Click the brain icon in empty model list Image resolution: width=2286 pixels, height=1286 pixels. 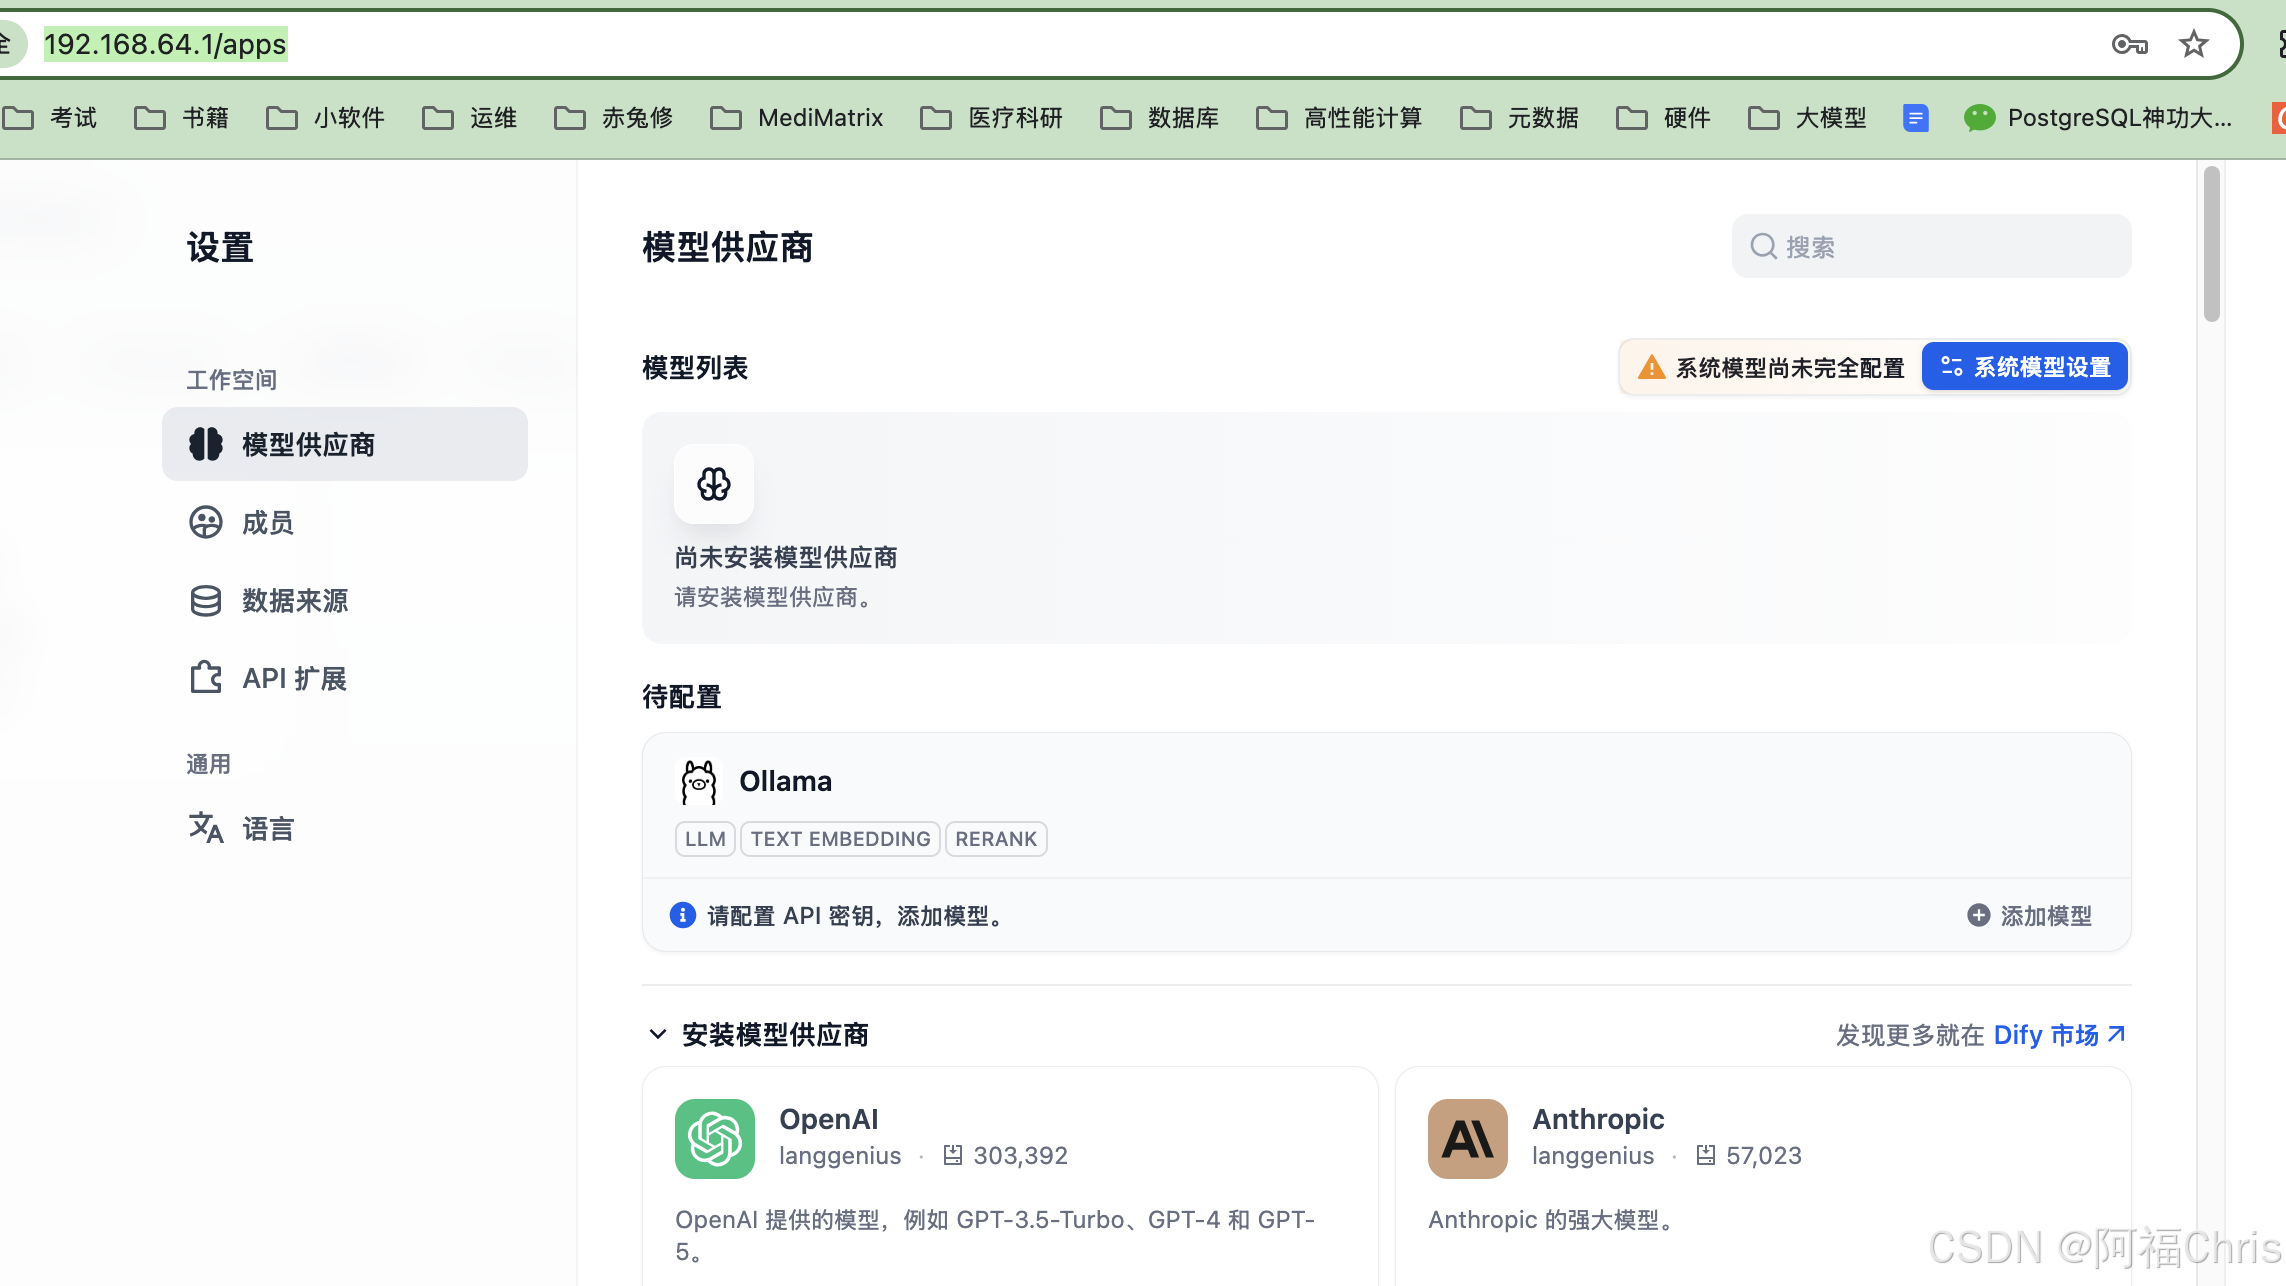click(713, 484)
